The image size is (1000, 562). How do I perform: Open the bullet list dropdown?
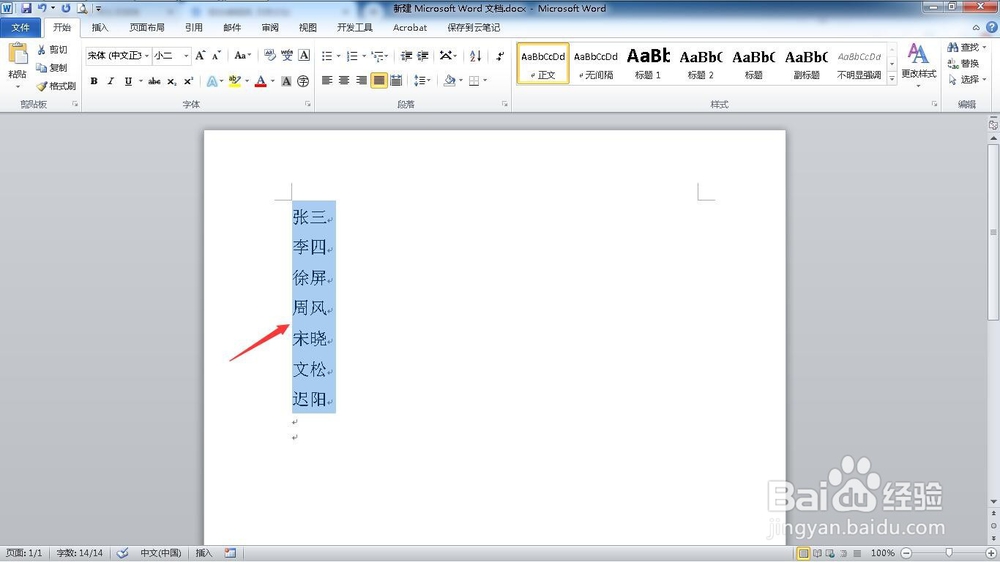(339, 56)
